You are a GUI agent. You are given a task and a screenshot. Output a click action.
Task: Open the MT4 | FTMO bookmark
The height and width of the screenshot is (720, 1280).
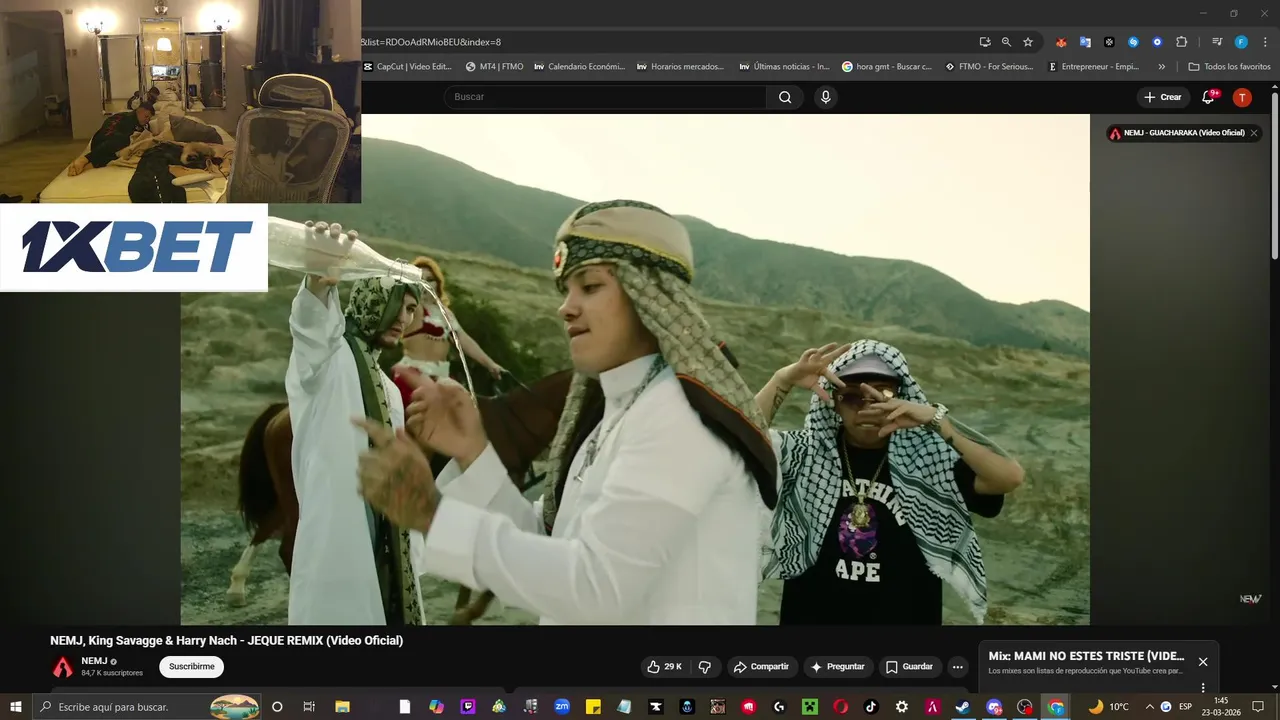click(494, 67)
